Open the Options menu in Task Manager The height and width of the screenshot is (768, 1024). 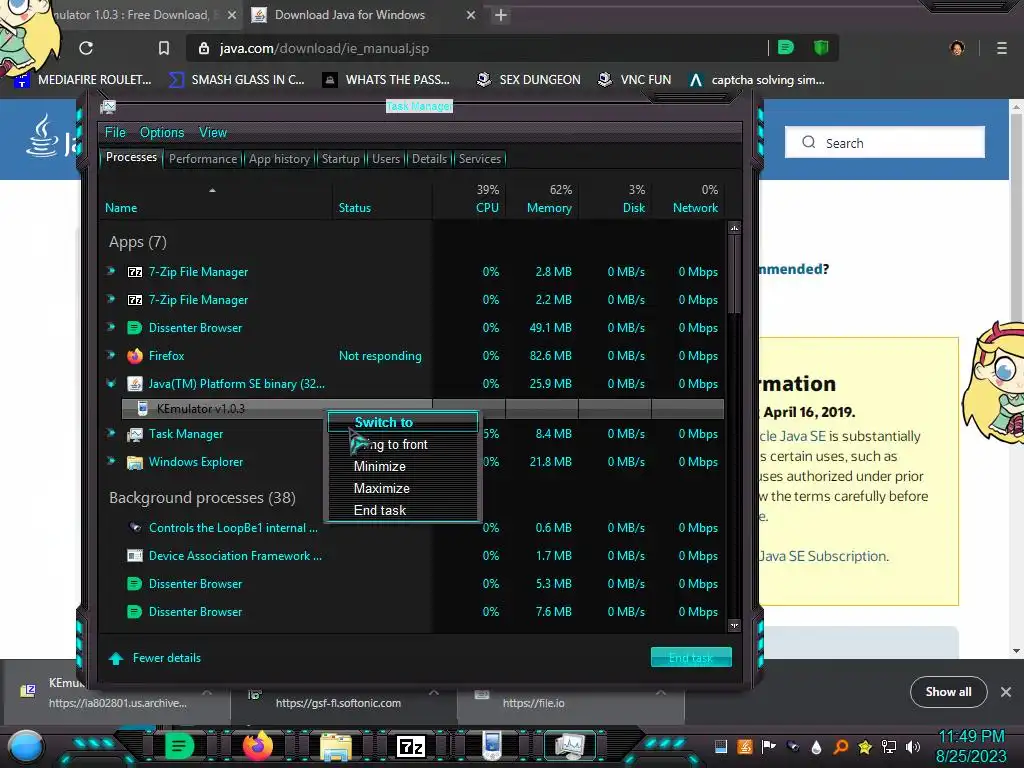coord(162,133)
